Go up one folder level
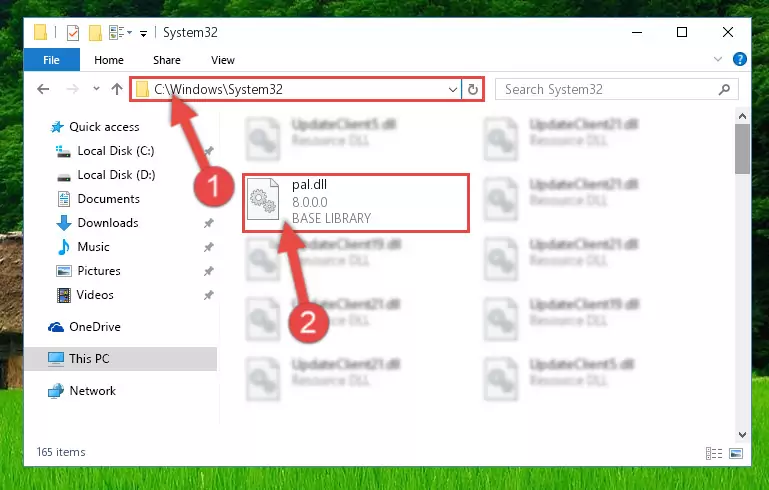 pos(117,89)
